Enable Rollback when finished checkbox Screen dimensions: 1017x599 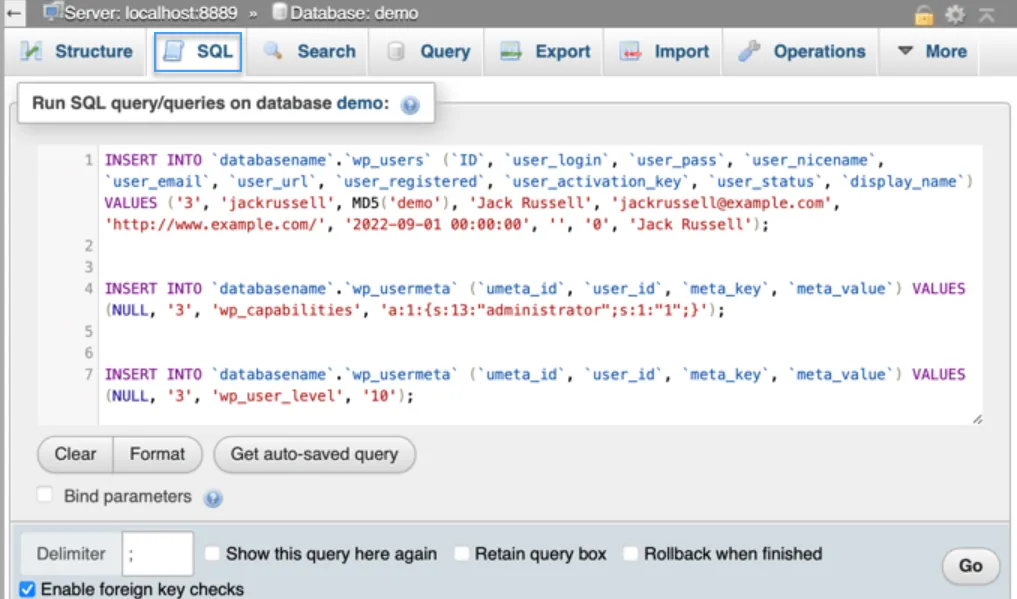[630, 553]
